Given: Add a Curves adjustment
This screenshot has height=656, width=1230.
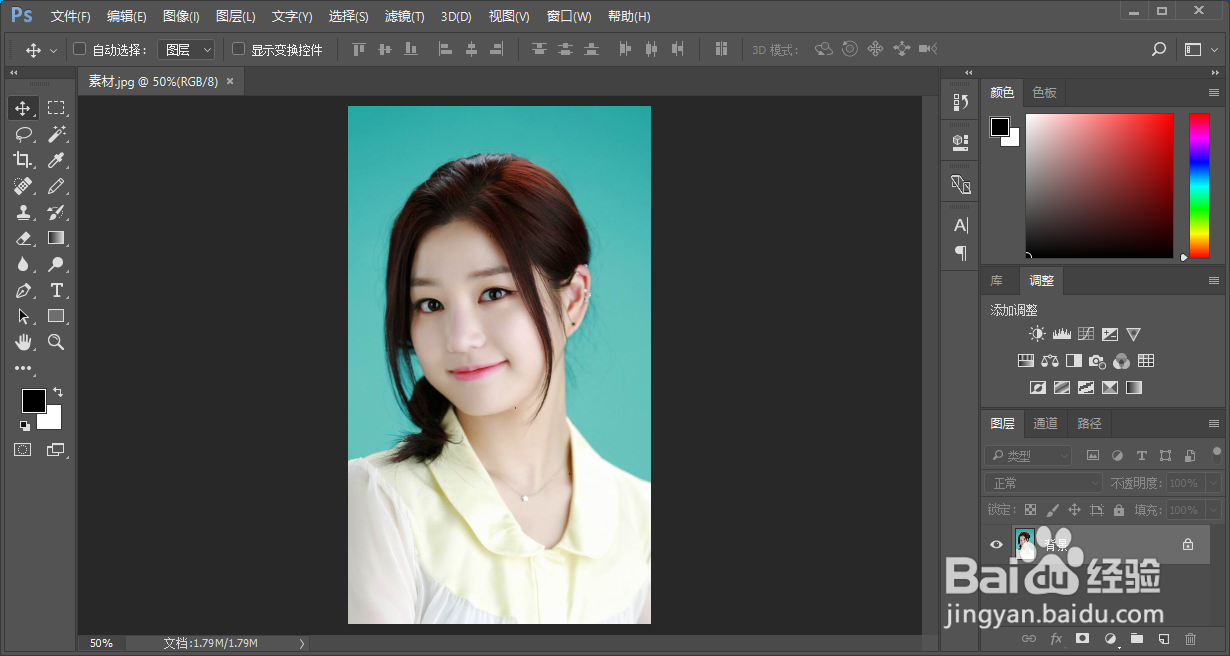Looking at the screenshot, I should pos(1085,334).
